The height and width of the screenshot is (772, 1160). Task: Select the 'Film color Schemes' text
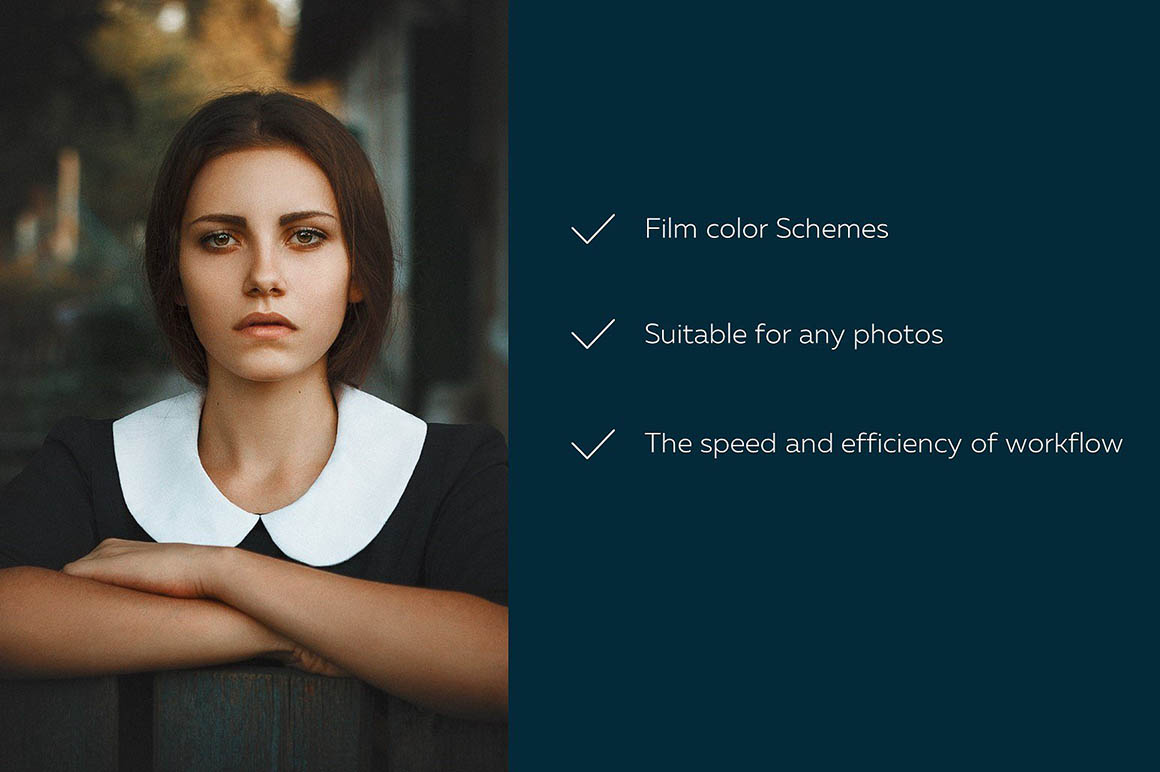(x=766, y=228)
